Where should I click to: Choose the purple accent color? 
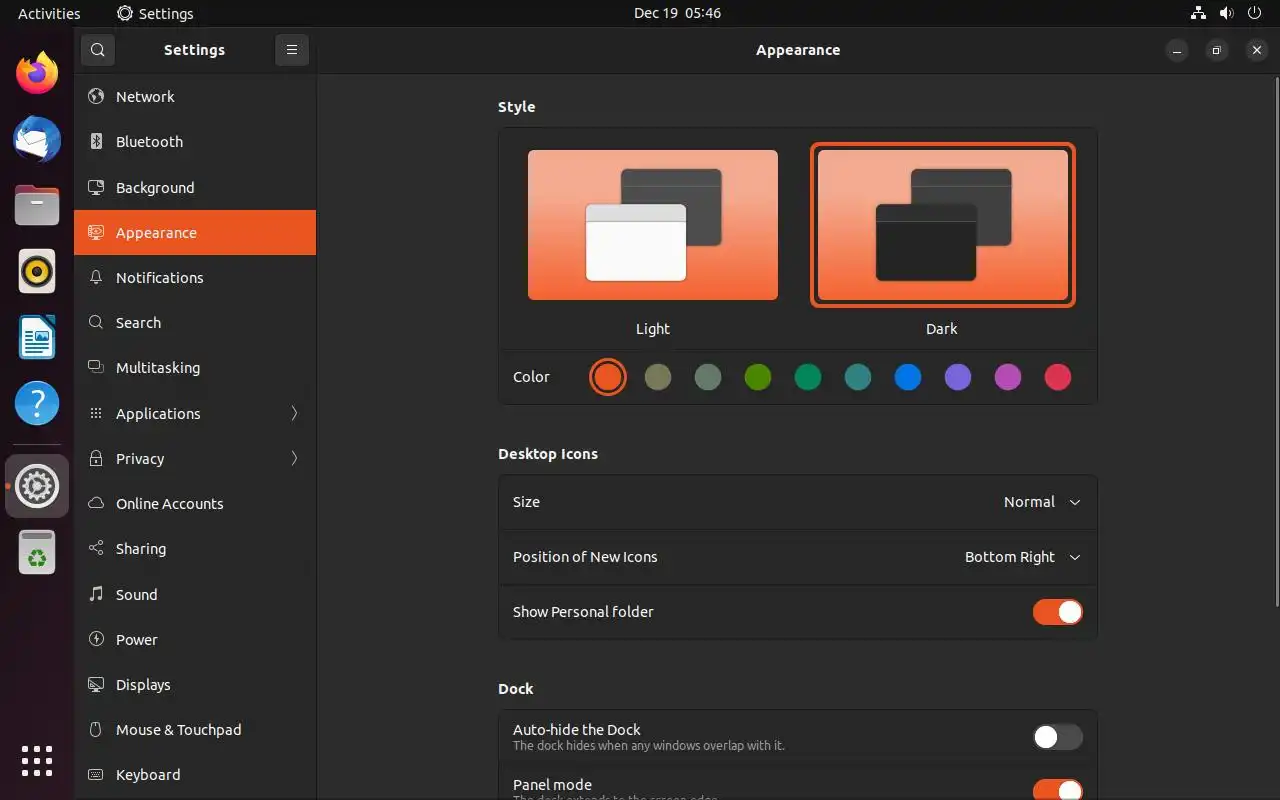[958, 377]
